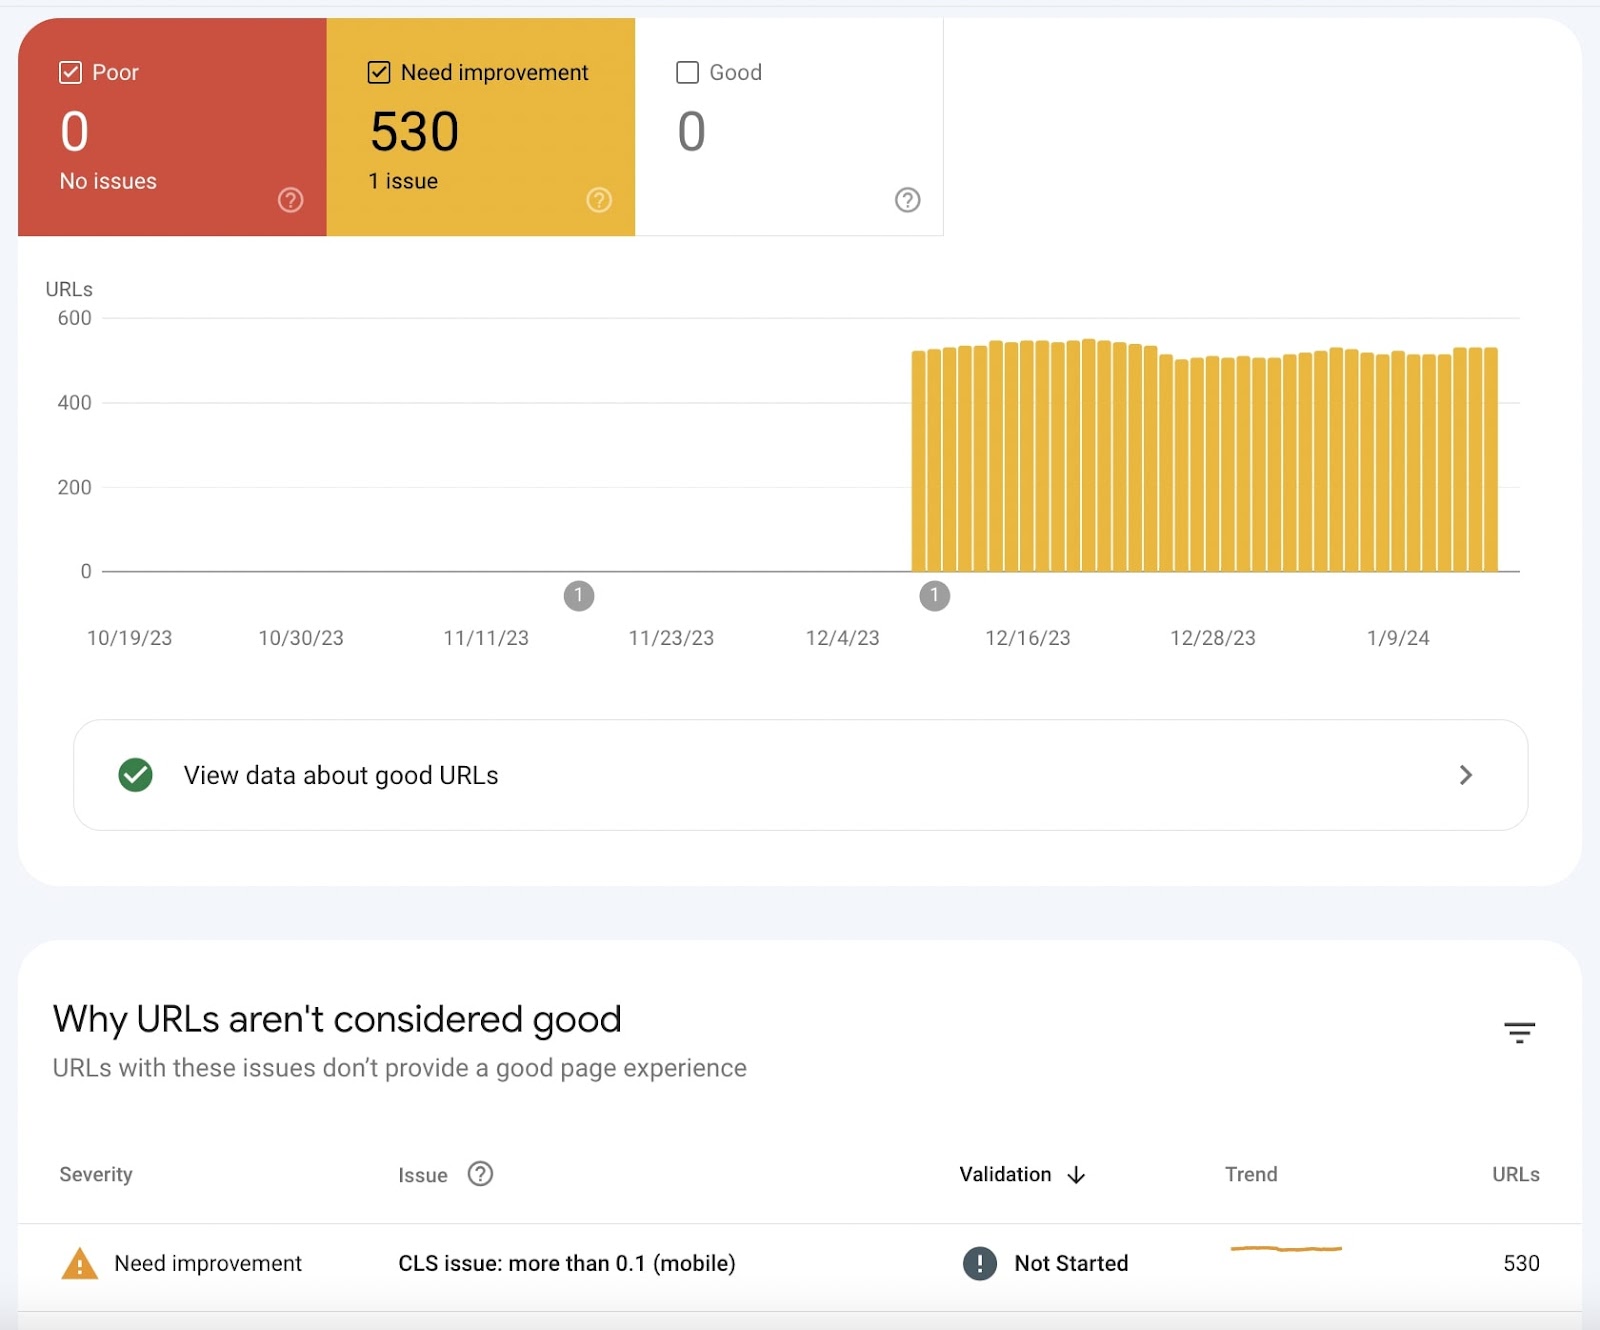1600x1330 pixels.
Task: Uncheck the Need improvement checkbox
Action: coord(379,71)
